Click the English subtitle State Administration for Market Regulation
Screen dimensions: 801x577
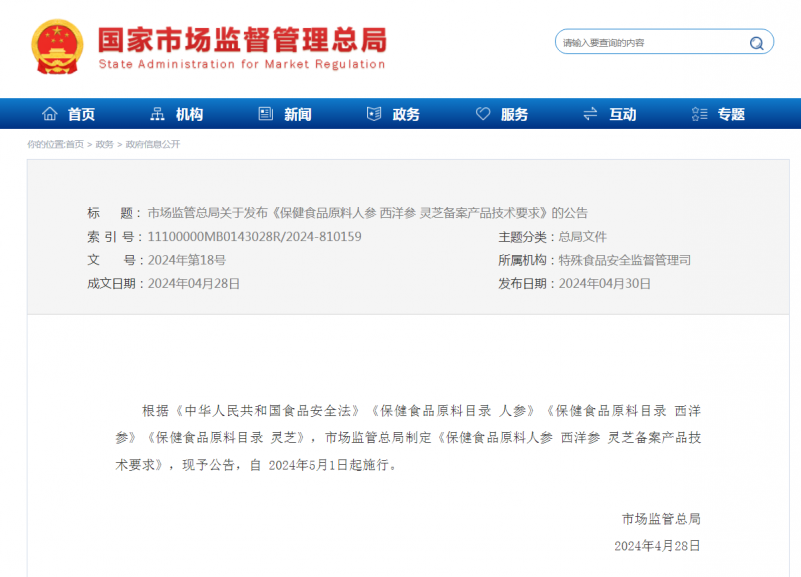(x=242, y=64)
